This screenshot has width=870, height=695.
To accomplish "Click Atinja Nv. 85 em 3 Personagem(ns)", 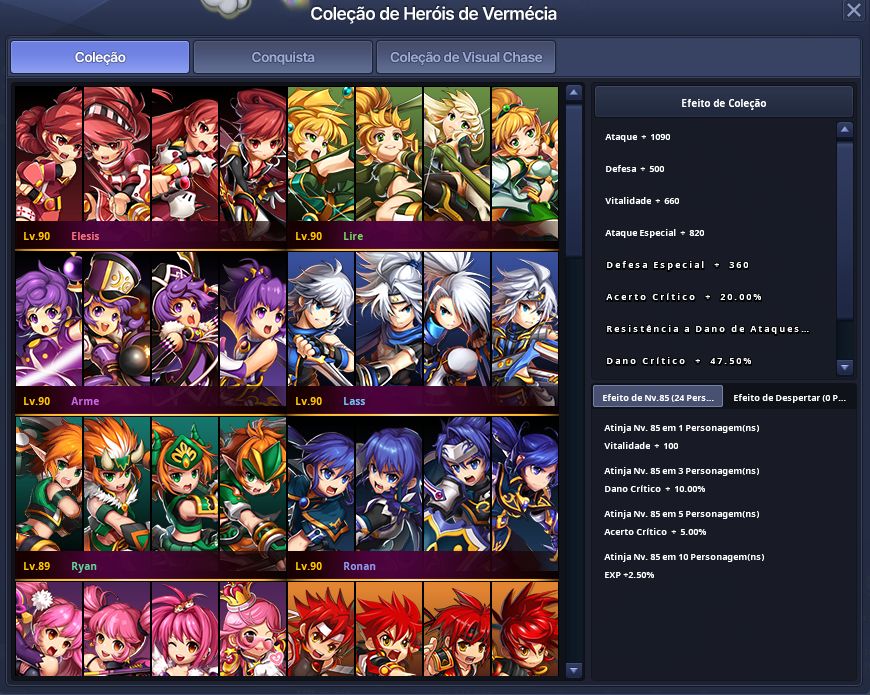I will [x=681, y=471].
